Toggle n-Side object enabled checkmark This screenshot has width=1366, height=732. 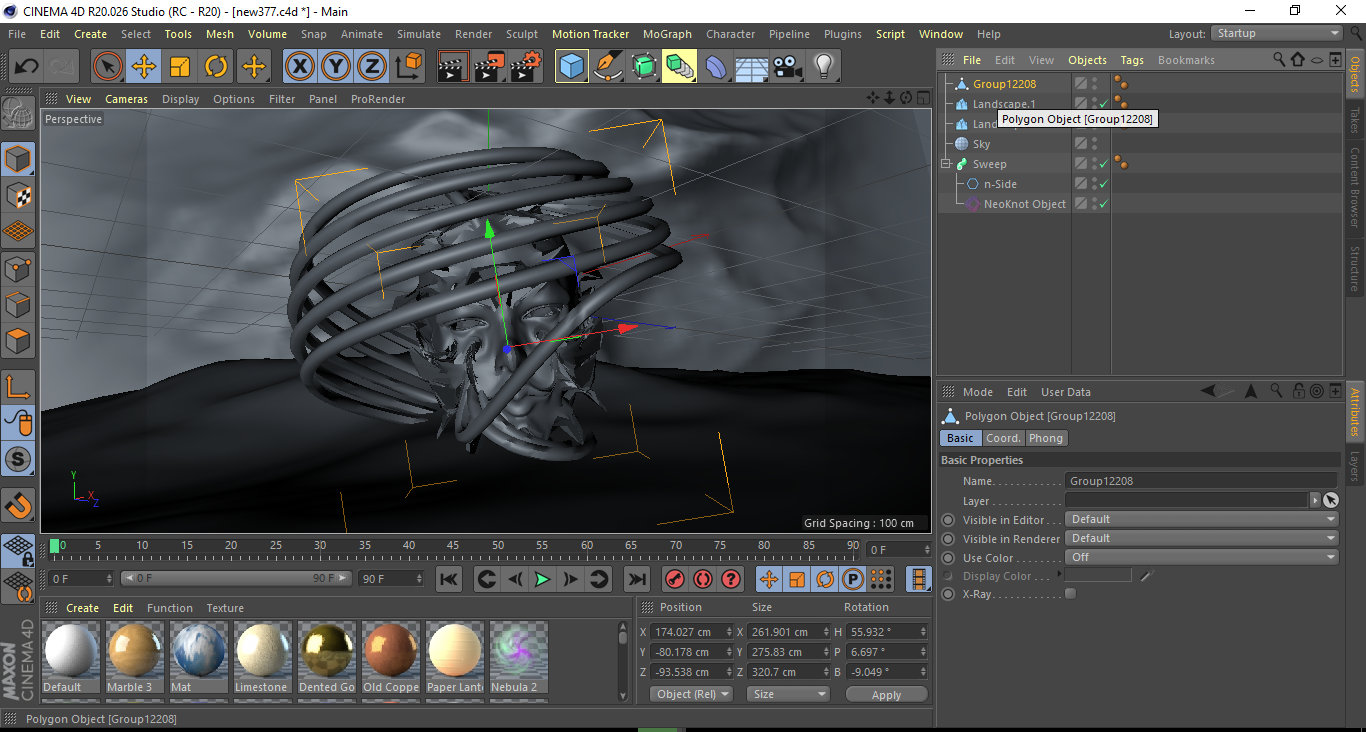(1103, 184)
